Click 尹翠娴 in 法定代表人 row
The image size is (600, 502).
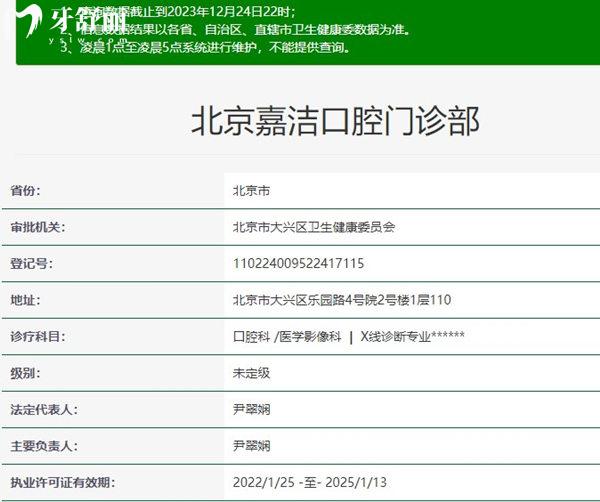[251, 410]
